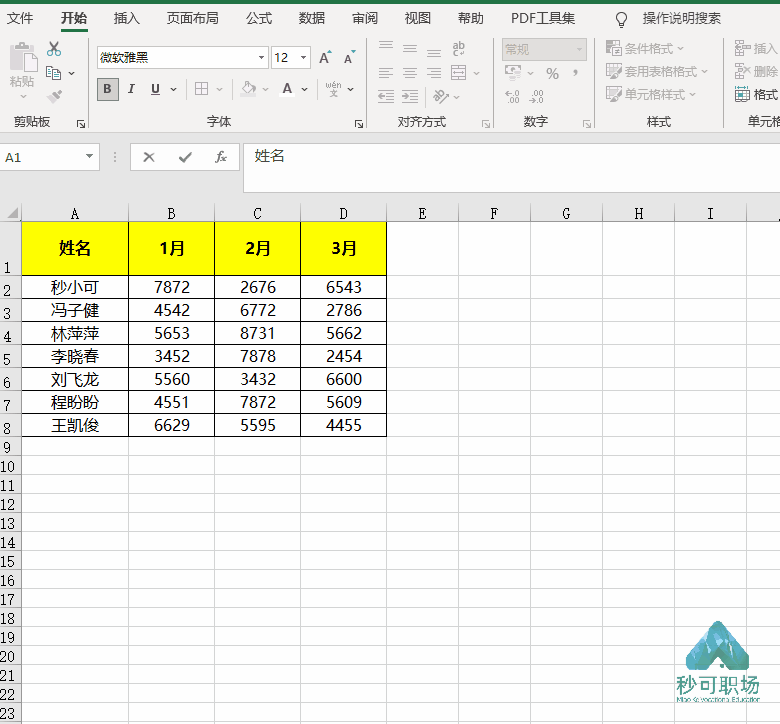
Task: Expand font color dropdown arrow
Action: (x=304, y=90)
